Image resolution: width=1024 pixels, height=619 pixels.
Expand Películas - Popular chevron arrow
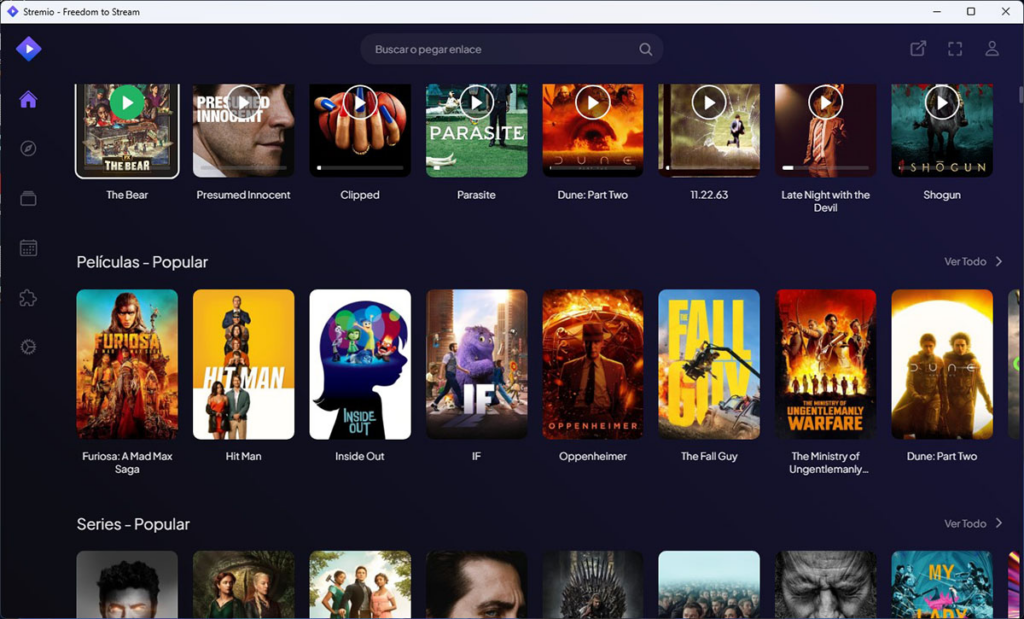[999, 262]
